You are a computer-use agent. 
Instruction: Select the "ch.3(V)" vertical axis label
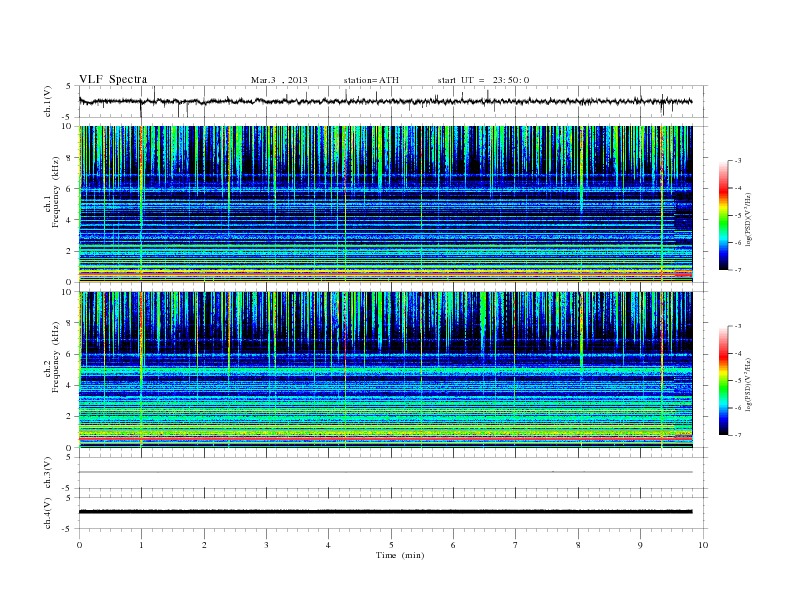pos(48,473)
